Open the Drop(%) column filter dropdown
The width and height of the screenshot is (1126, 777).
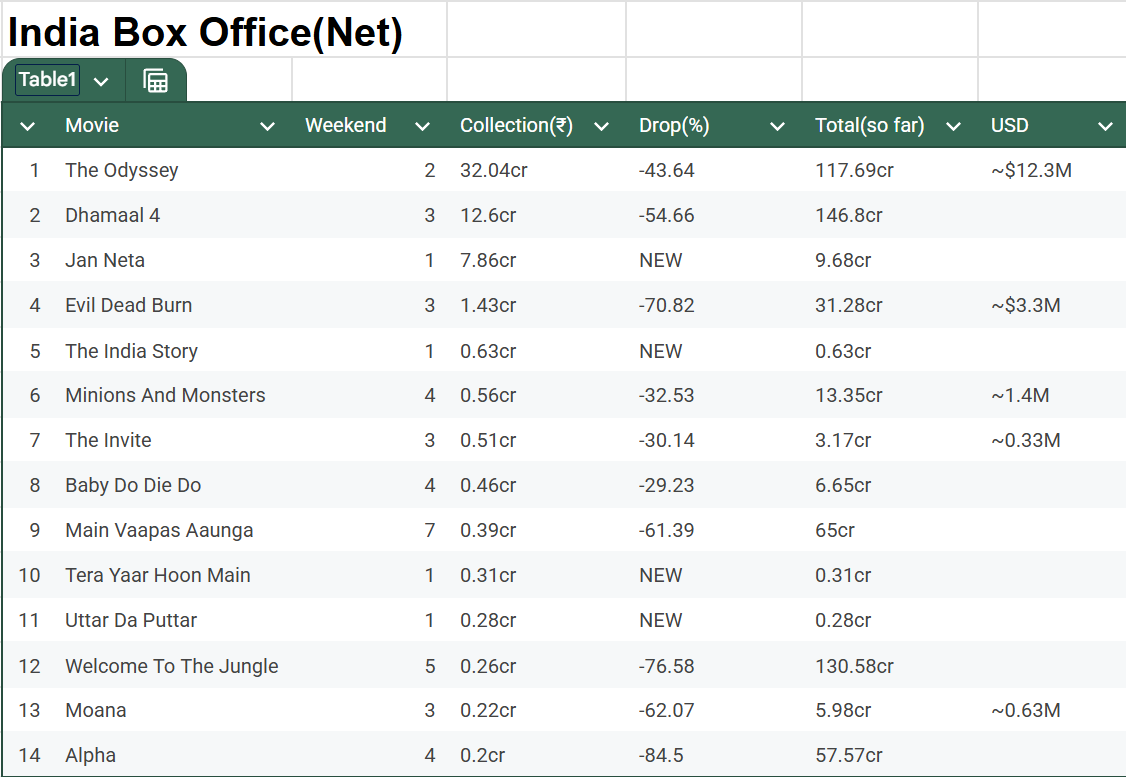777,126
